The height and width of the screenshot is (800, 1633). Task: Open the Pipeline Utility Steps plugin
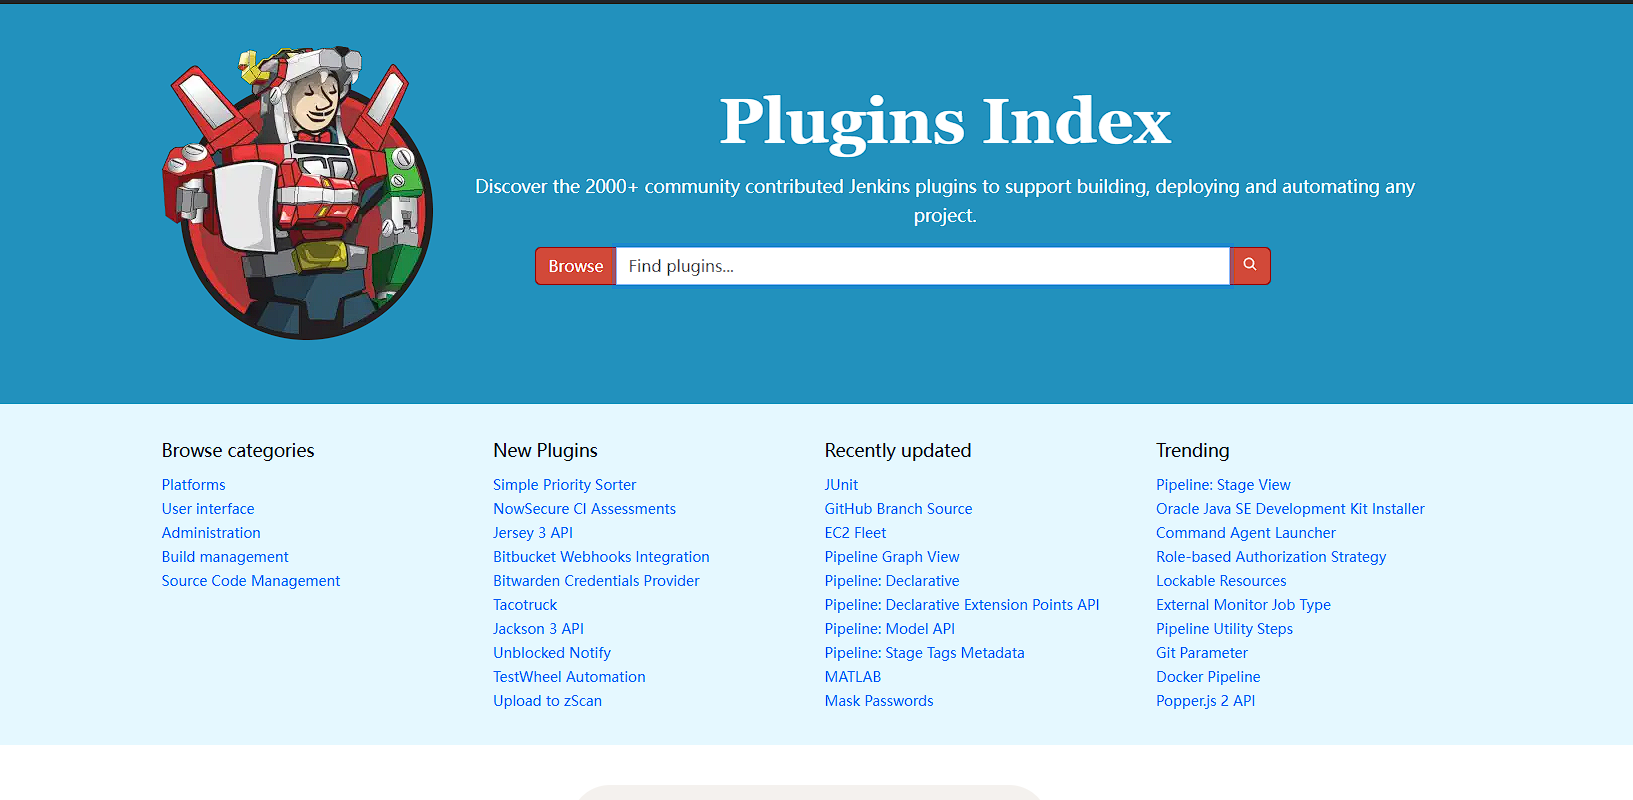(x=1224, y=629)
